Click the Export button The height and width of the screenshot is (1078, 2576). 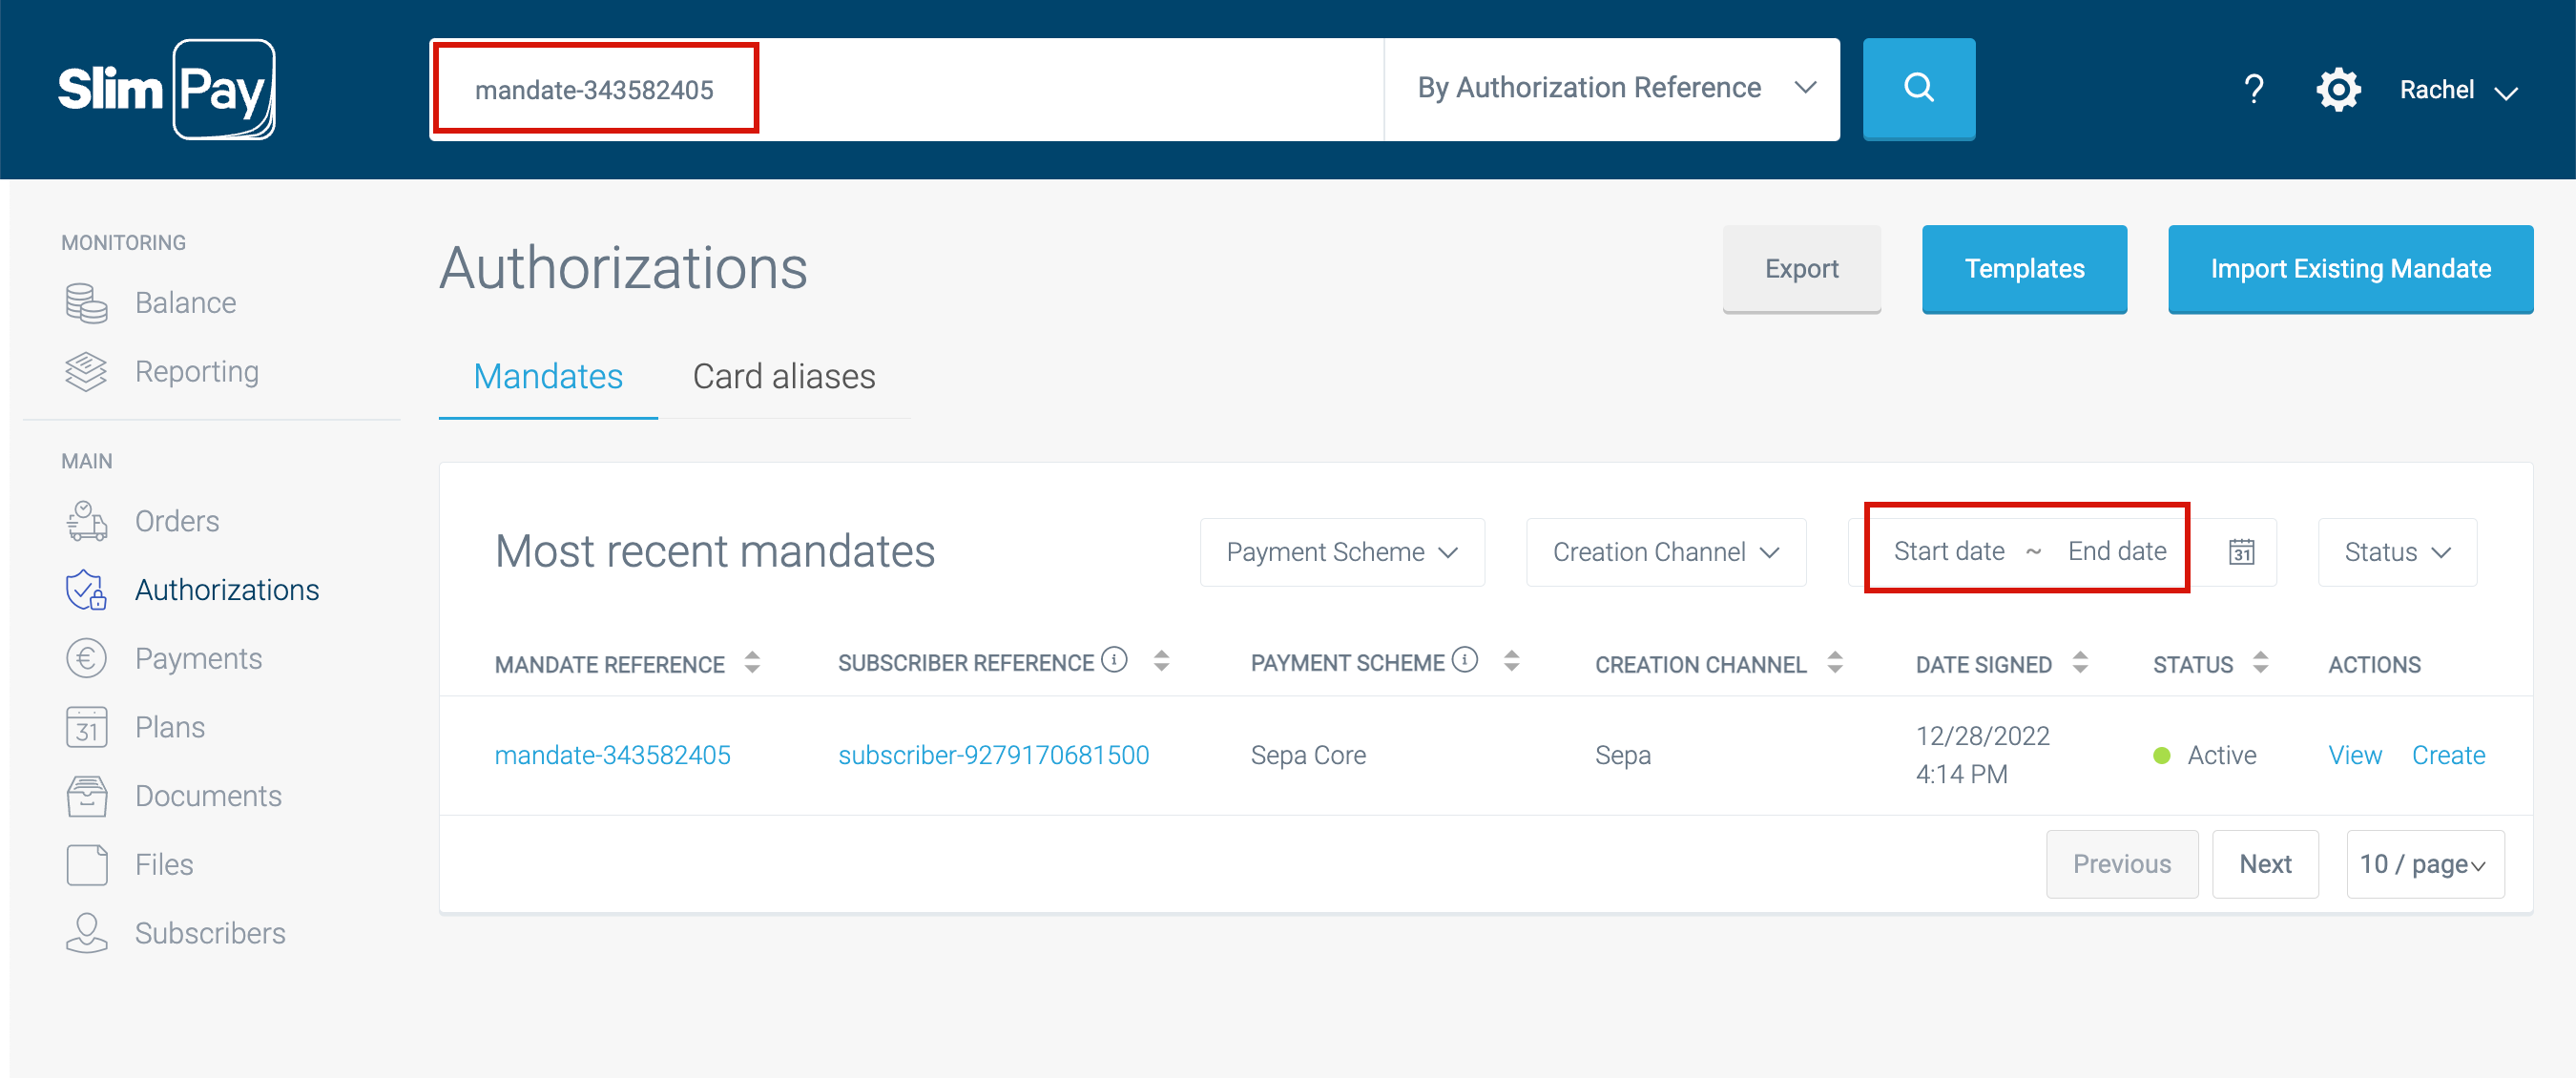tap(1801, 269)
